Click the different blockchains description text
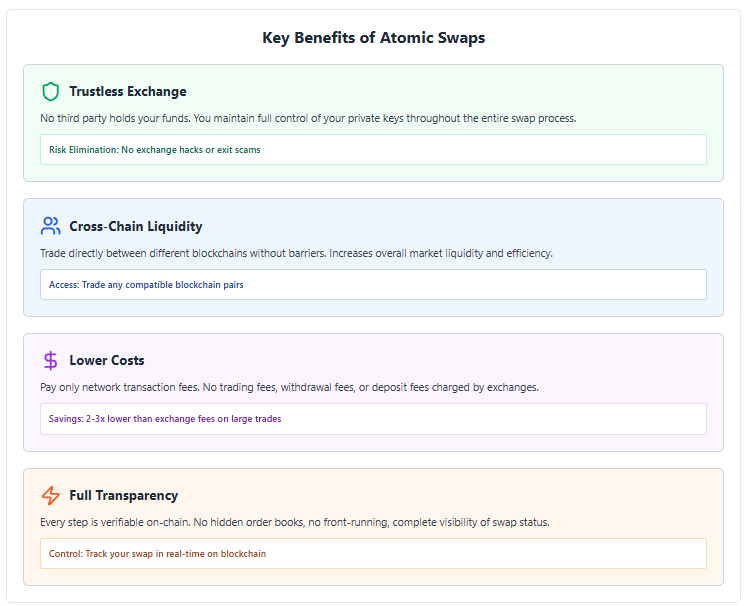 [296, 253]
